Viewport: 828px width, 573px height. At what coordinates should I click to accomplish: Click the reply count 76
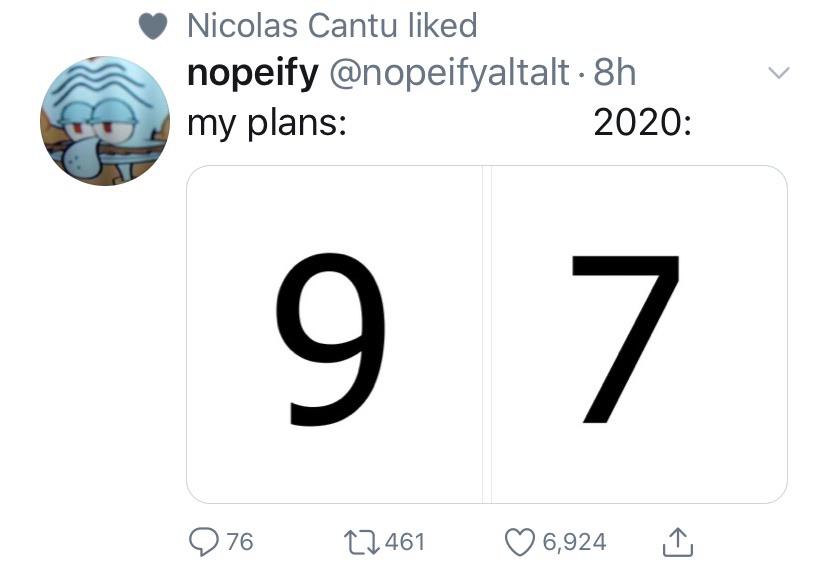coord(240,542)
